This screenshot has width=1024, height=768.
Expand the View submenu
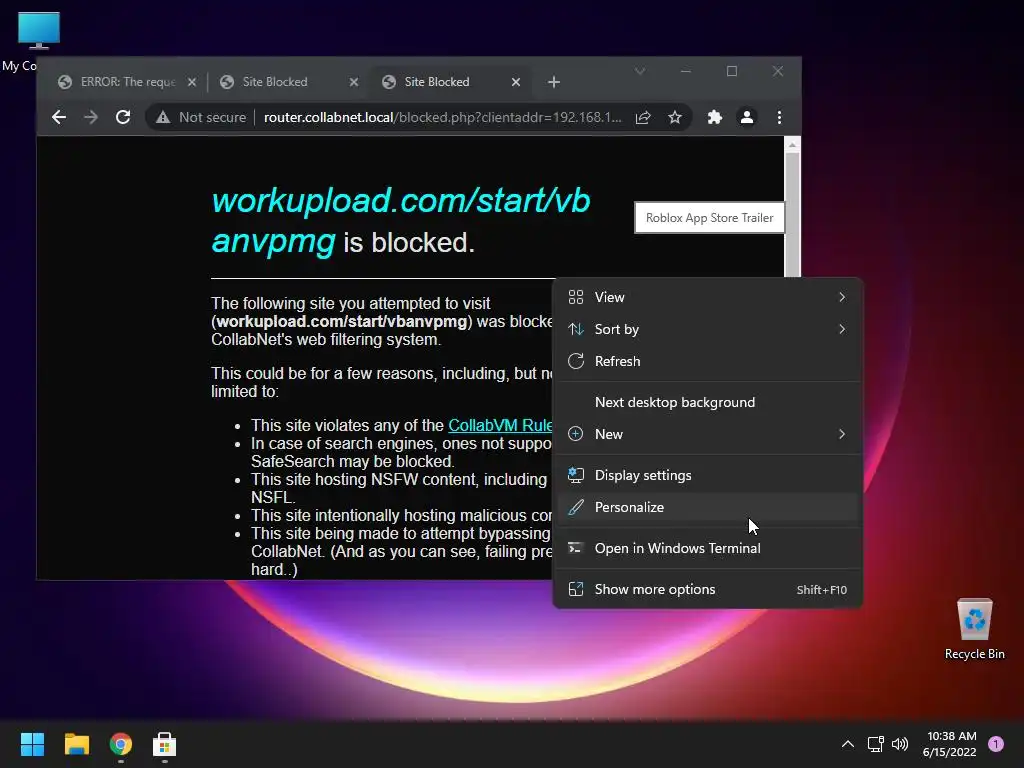point(707,297)
